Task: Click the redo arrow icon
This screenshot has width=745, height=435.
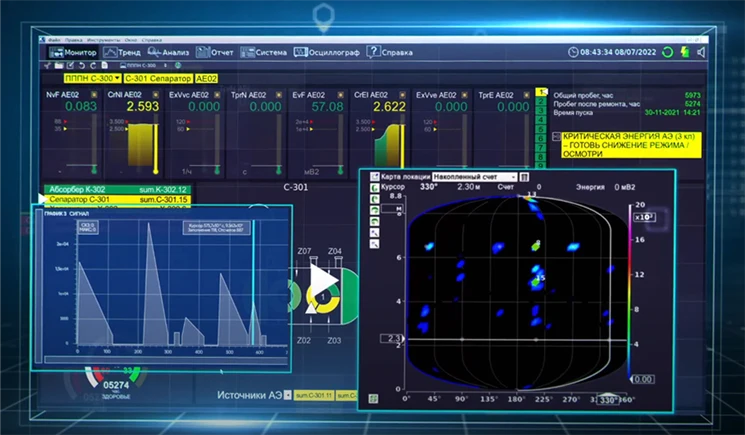Action: click(x=93, y=66)
